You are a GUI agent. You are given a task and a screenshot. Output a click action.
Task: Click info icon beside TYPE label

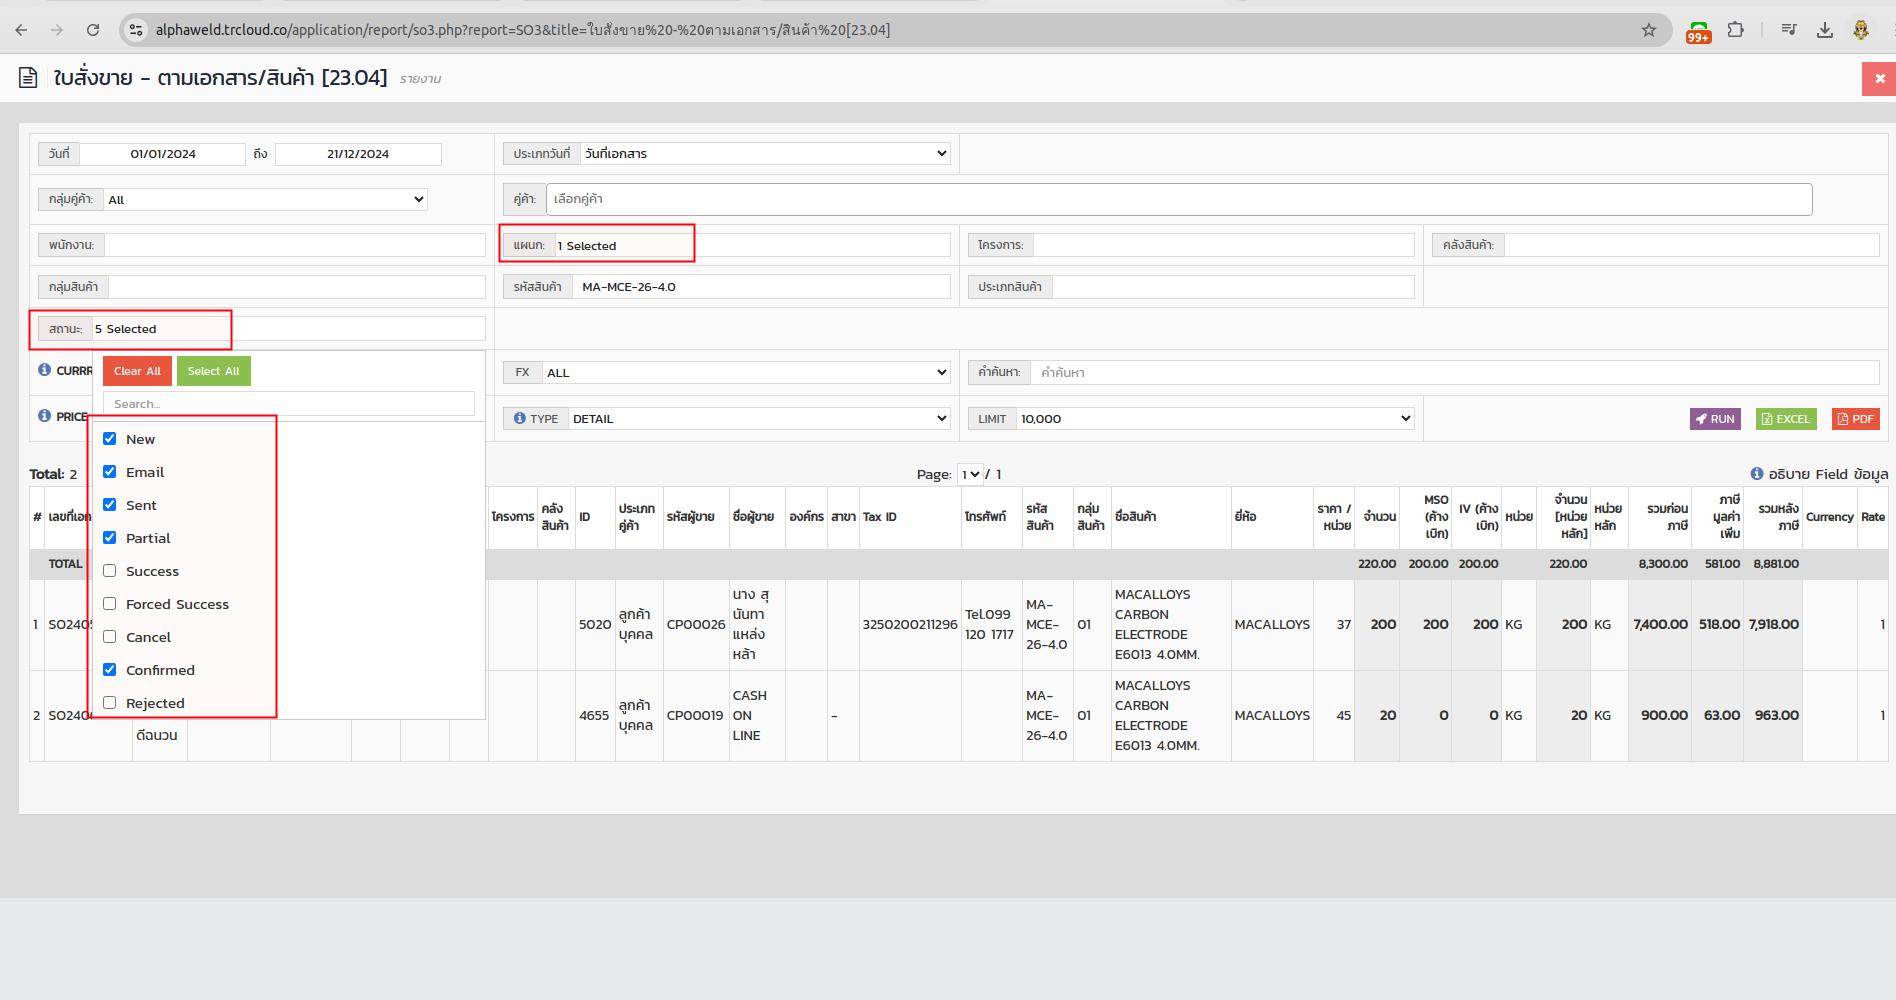[520, 418]
